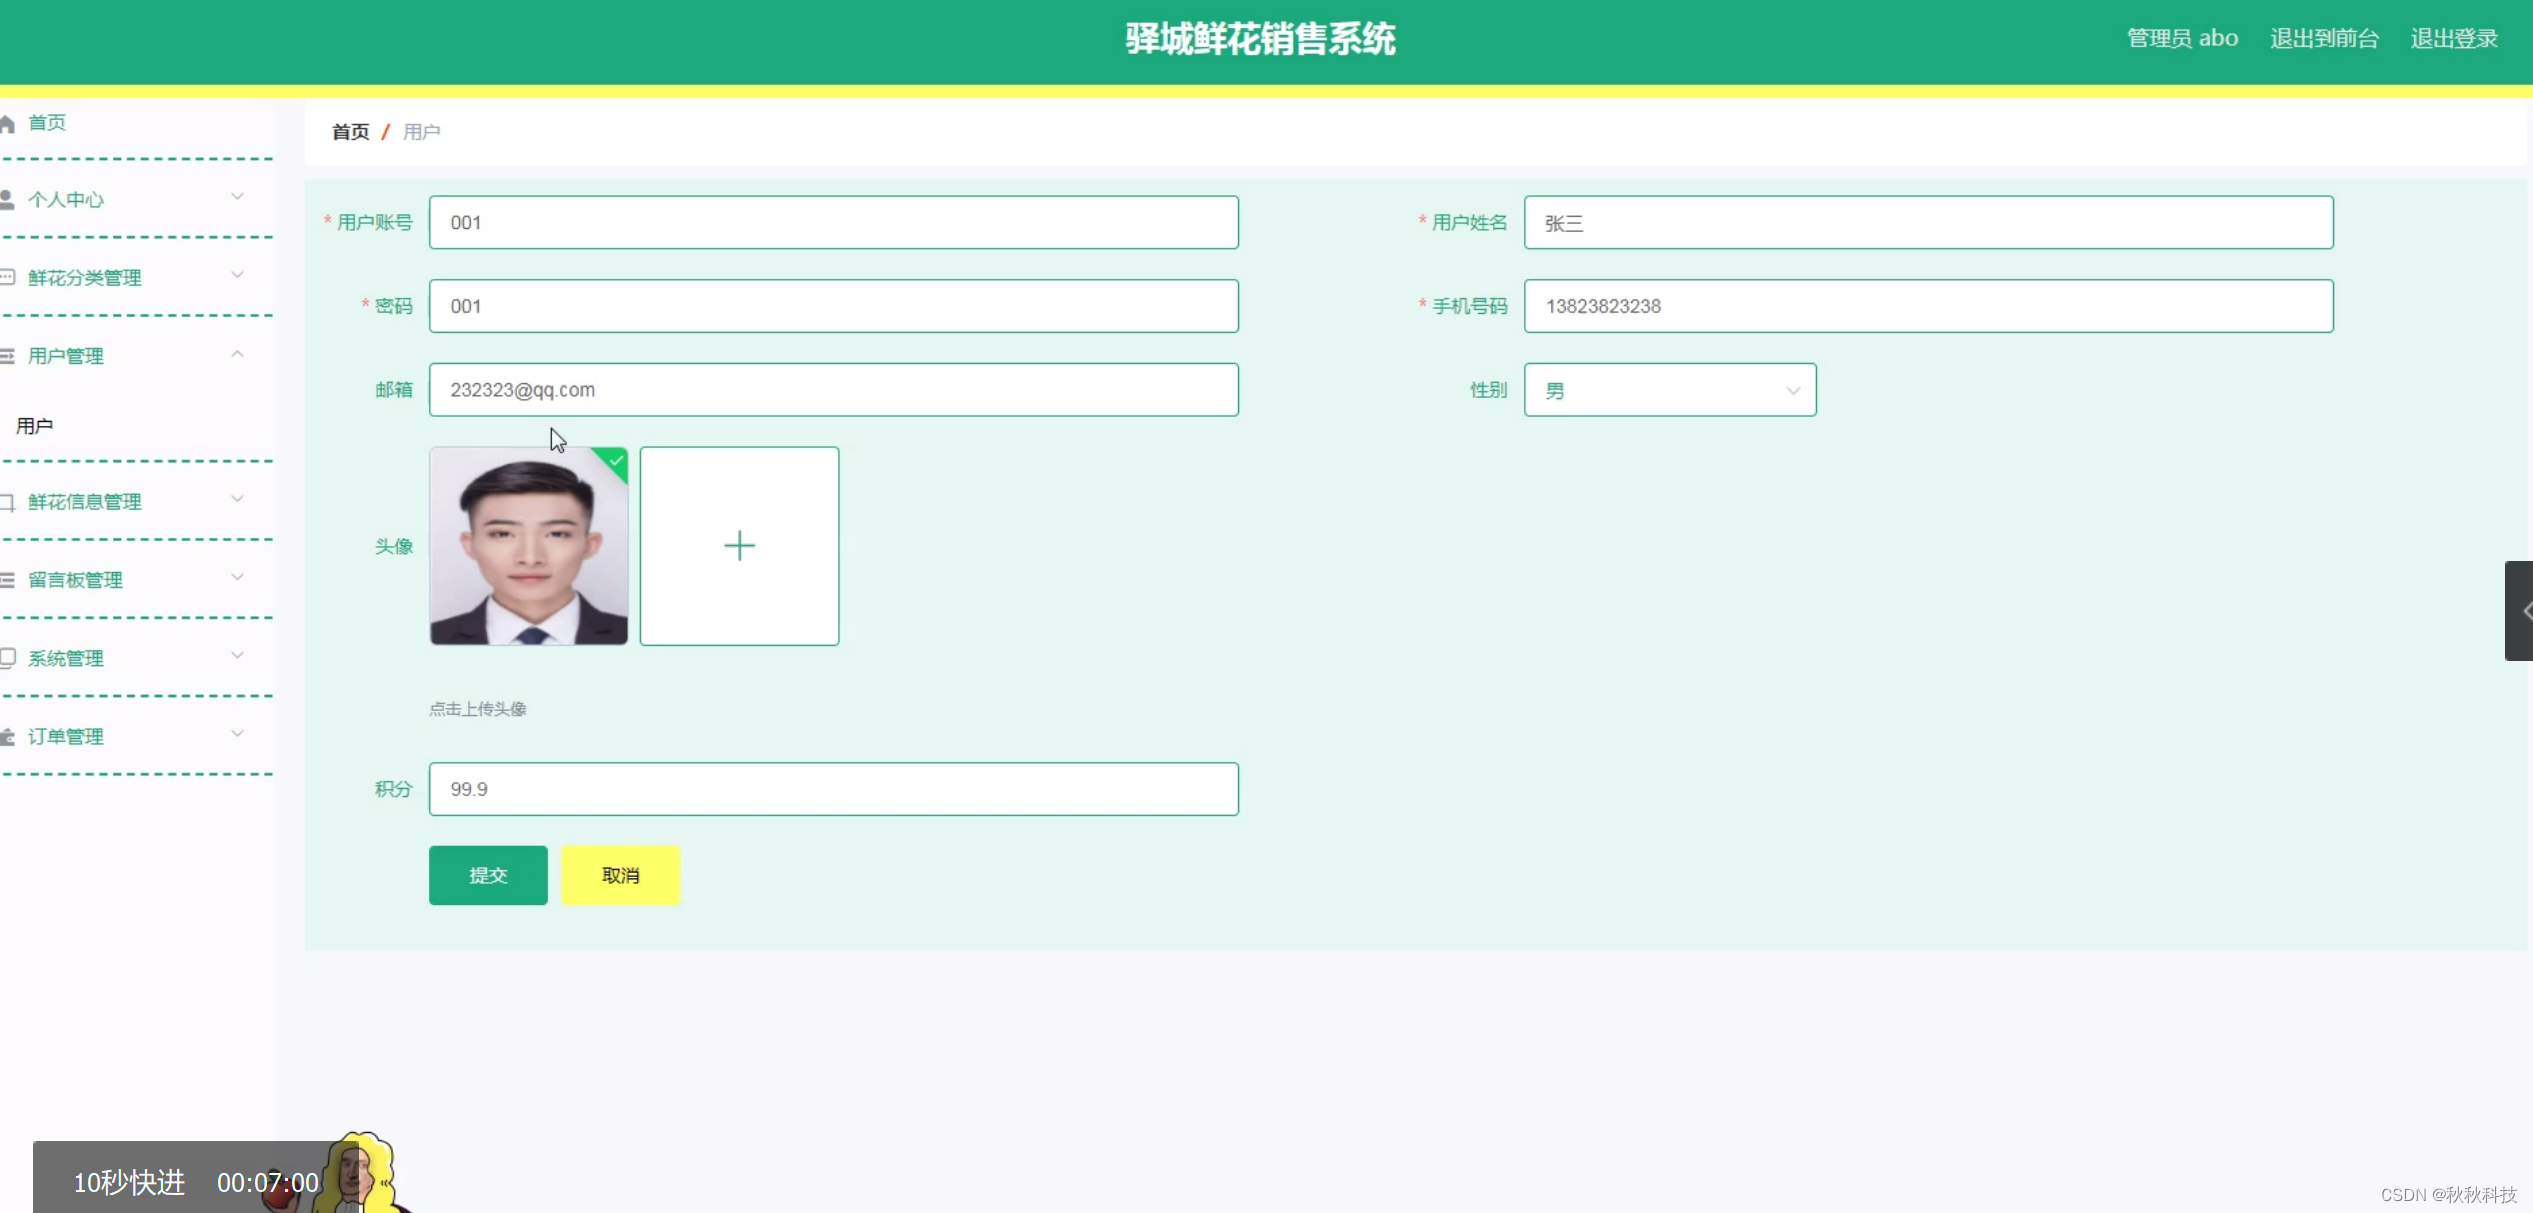Screen dimensions: 2533x1213
Task: Click the home icon in sidebar
Action: [7, 124]
